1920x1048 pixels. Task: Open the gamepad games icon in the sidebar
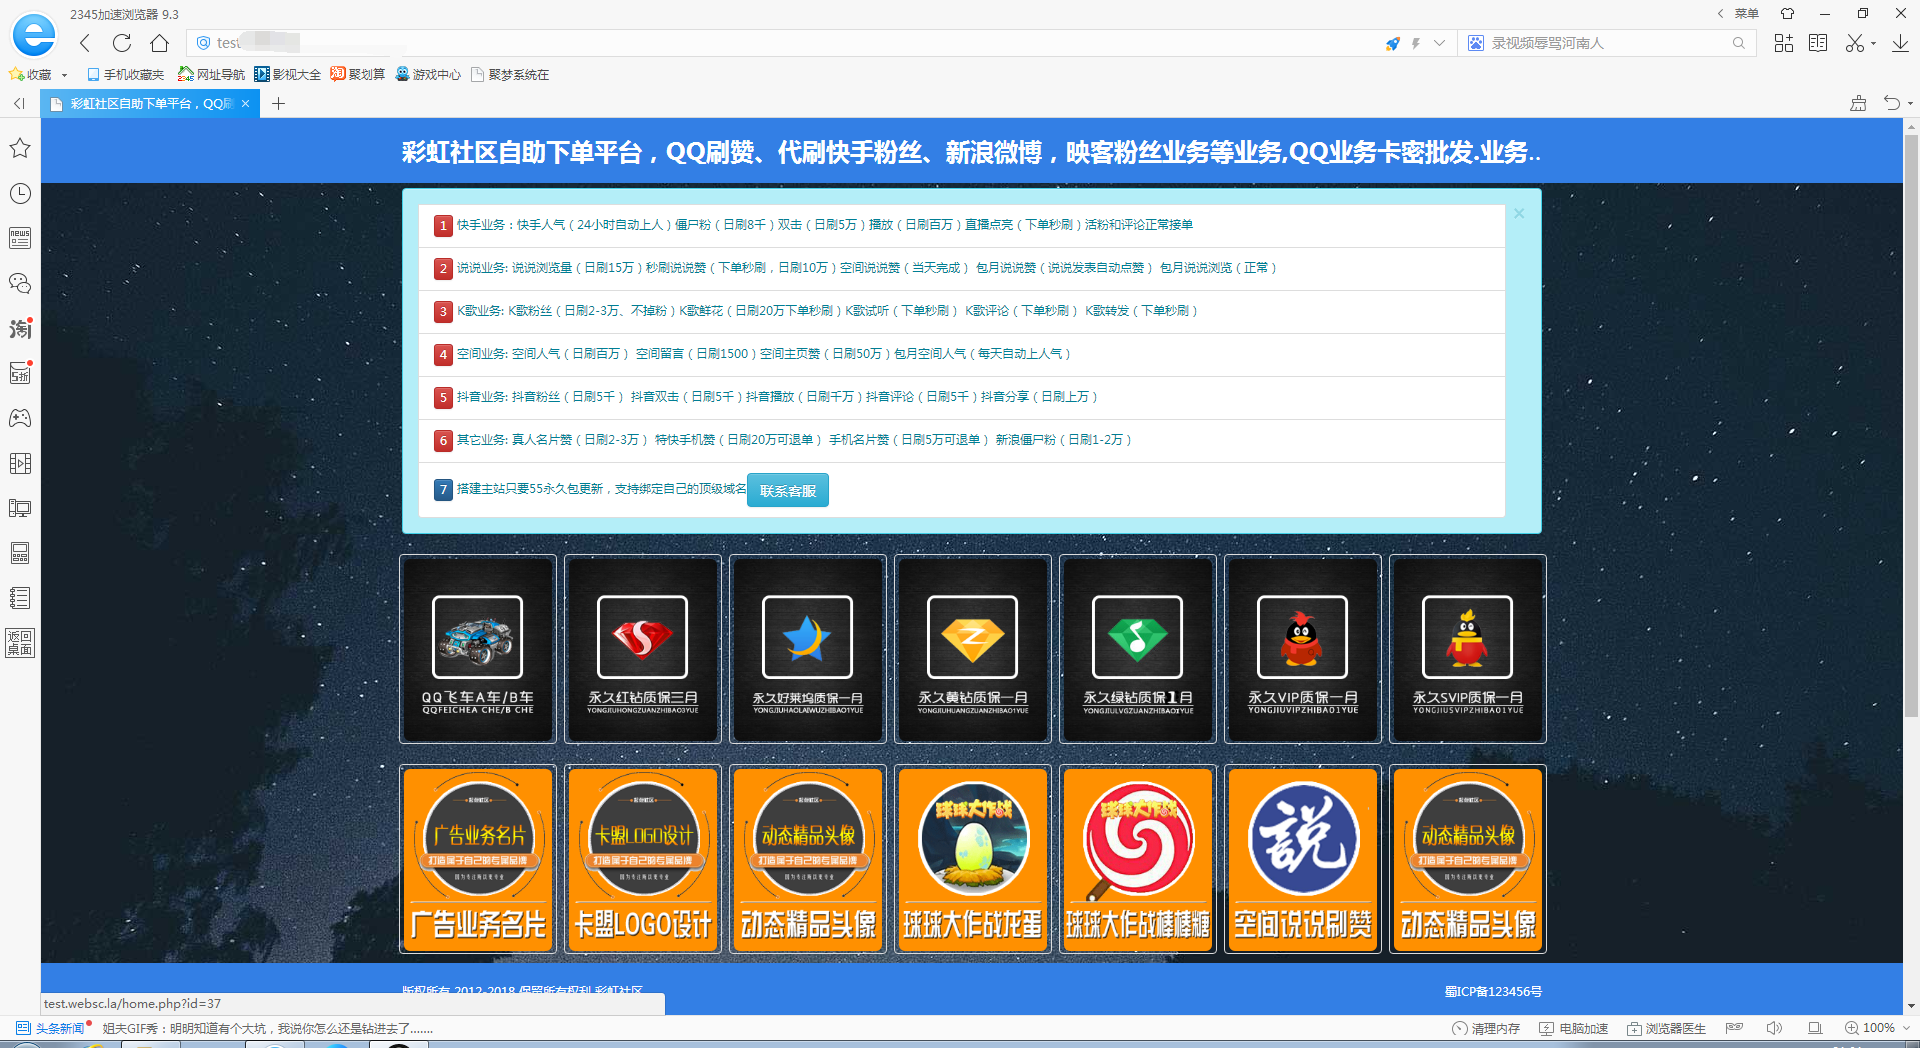(20, 418)
